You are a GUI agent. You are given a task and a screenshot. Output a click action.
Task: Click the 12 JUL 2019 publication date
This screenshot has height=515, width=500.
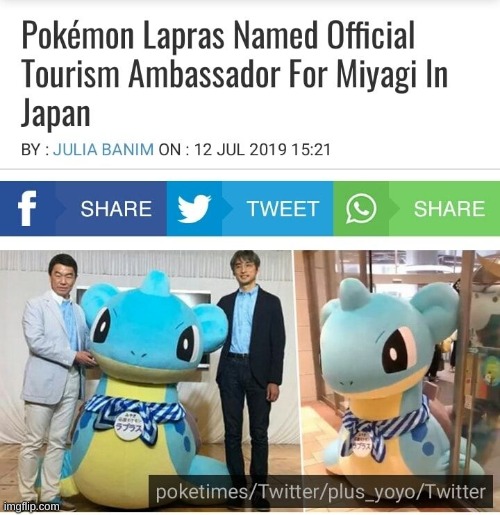click(x=240, y=149)
